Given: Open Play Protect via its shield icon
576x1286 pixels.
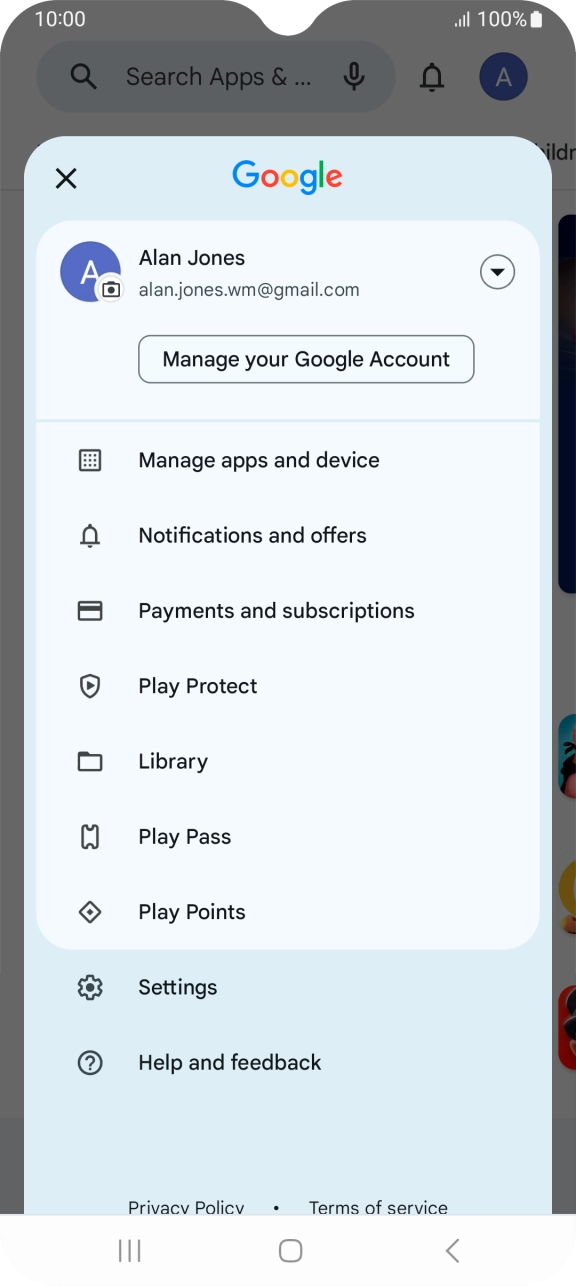Looking at the screenshot, I should pyautogui.click(x=90, y=686).
